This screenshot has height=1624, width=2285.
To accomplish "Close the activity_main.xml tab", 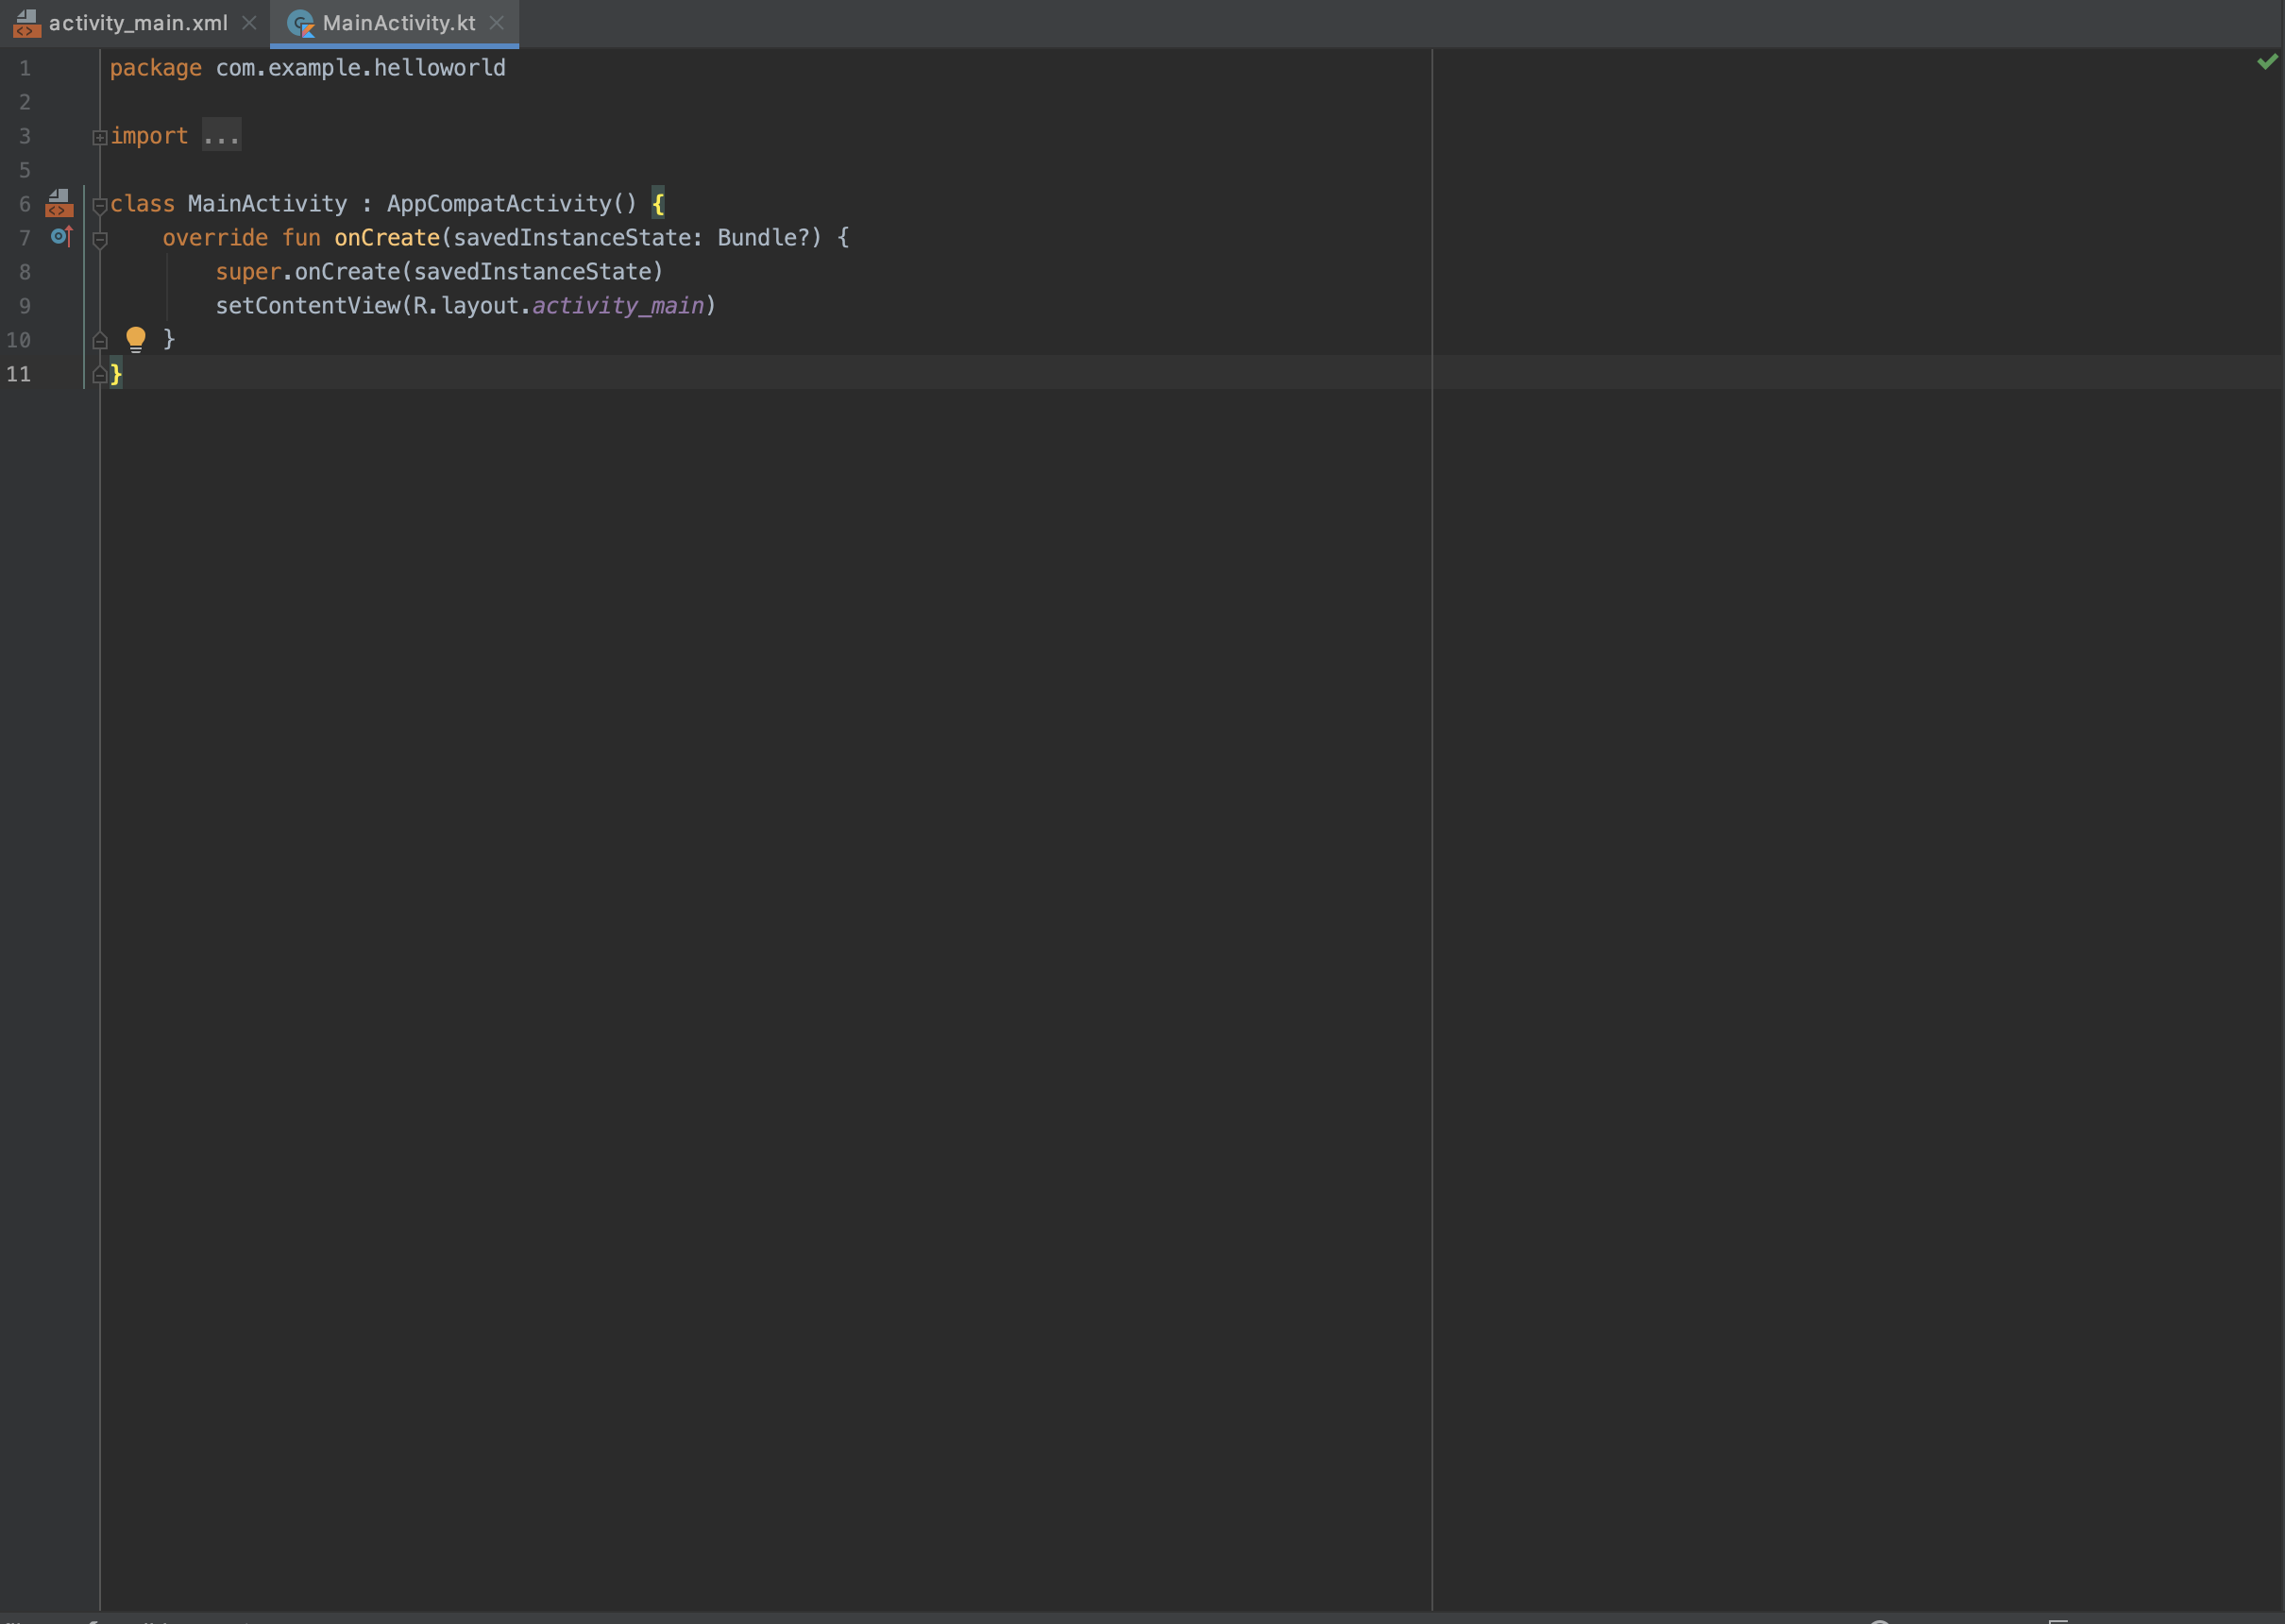I will tap(248, 23).
